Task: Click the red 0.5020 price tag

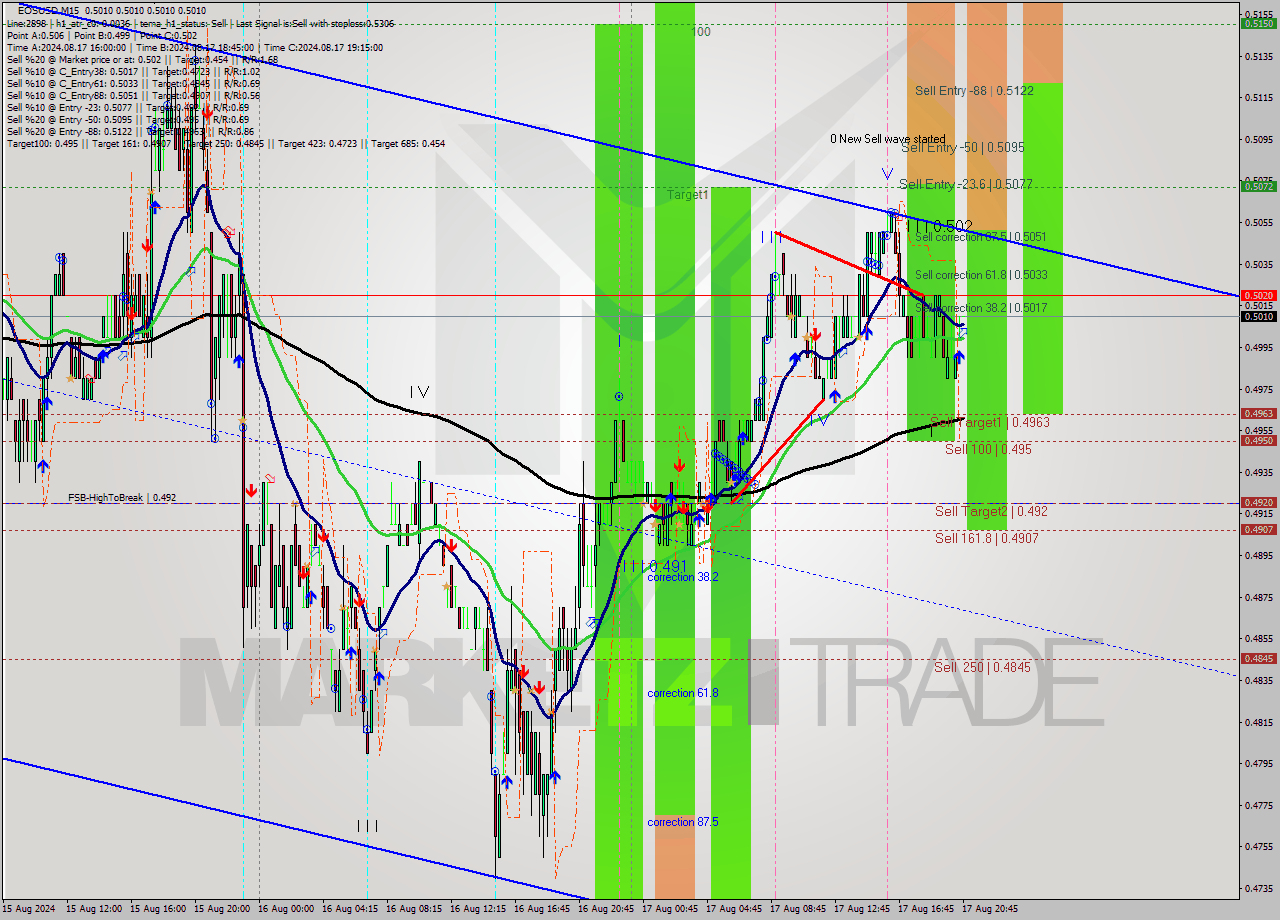Action: click(1257, 295)
